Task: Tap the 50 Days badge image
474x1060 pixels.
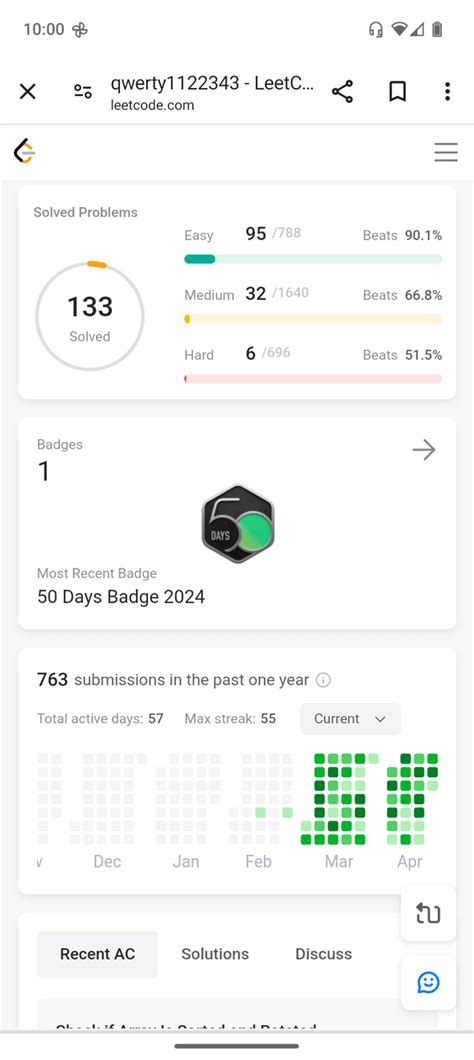Action: [x=238, y=524]
